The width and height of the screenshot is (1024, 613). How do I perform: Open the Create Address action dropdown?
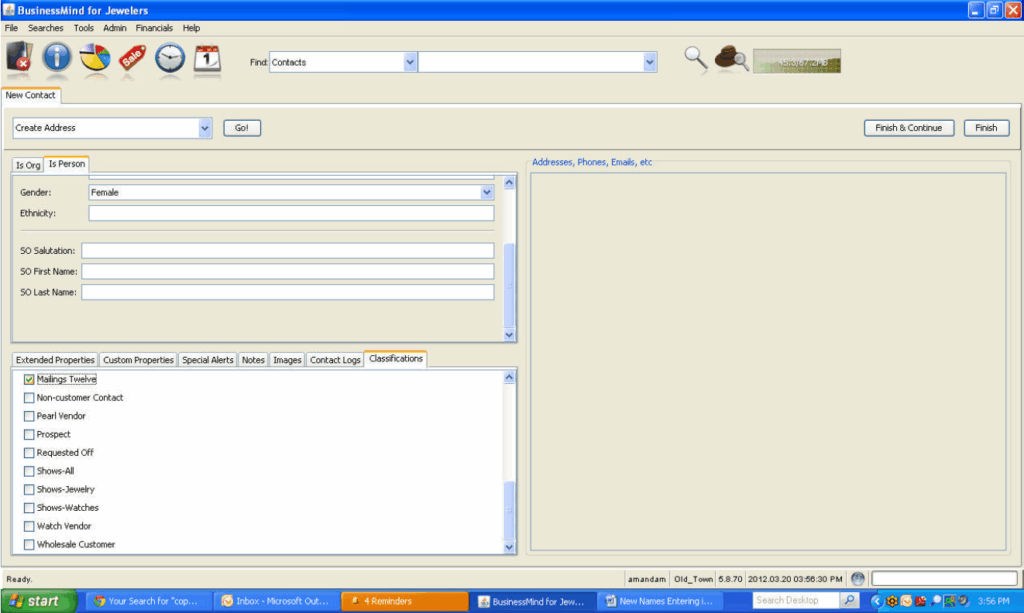pyautogui.click(x=204, y=128)
